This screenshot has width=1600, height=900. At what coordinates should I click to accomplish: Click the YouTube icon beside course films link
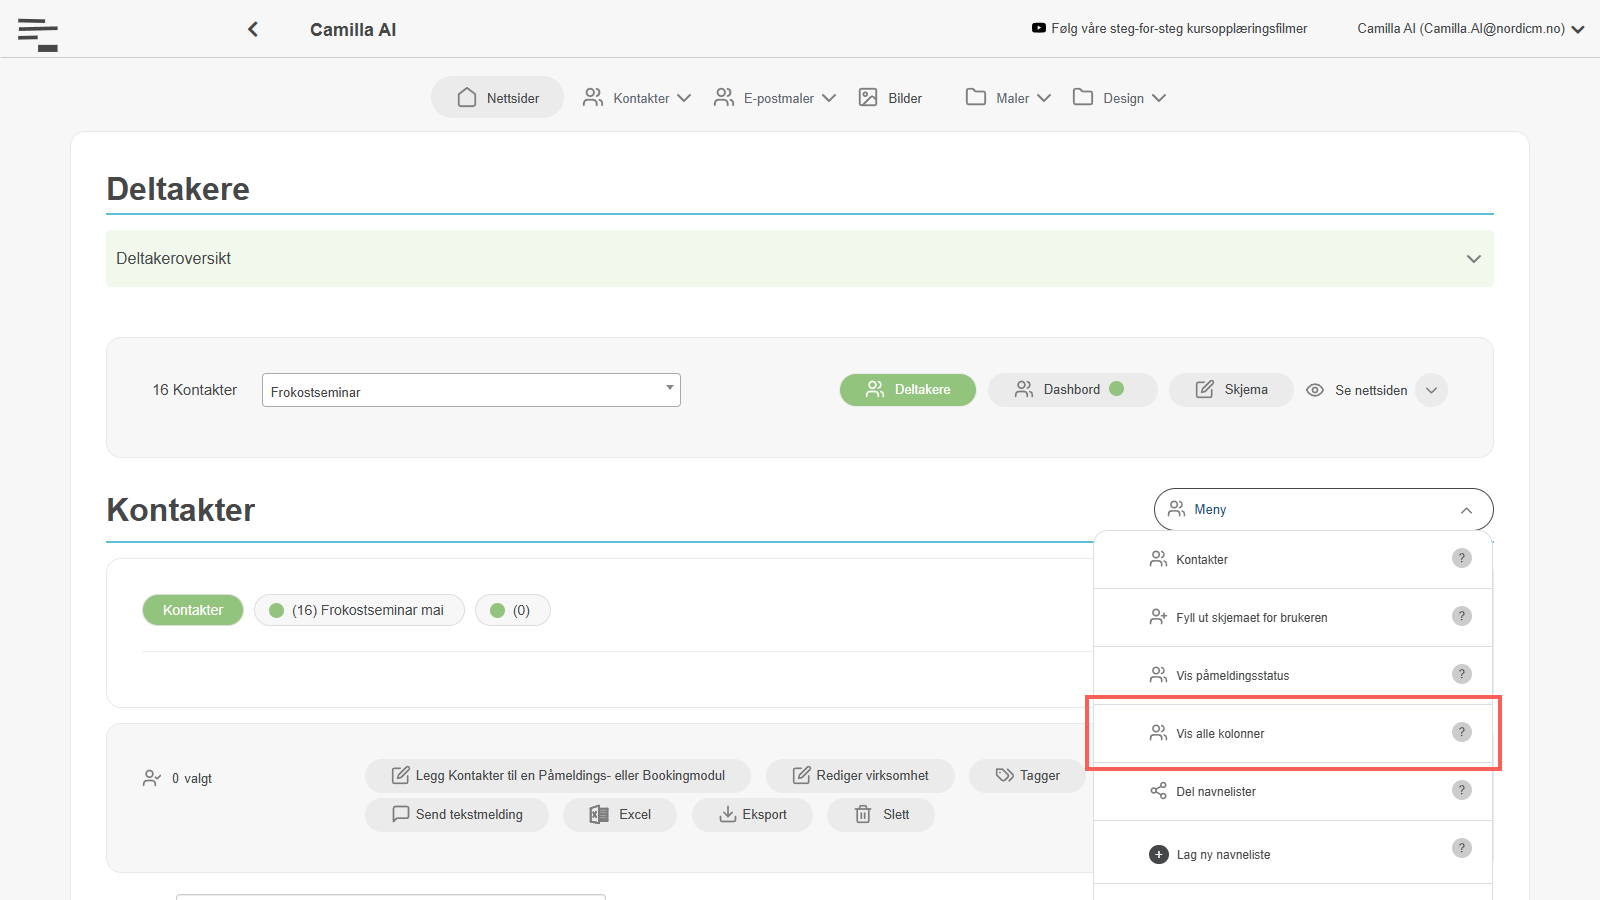(1039, 28)
